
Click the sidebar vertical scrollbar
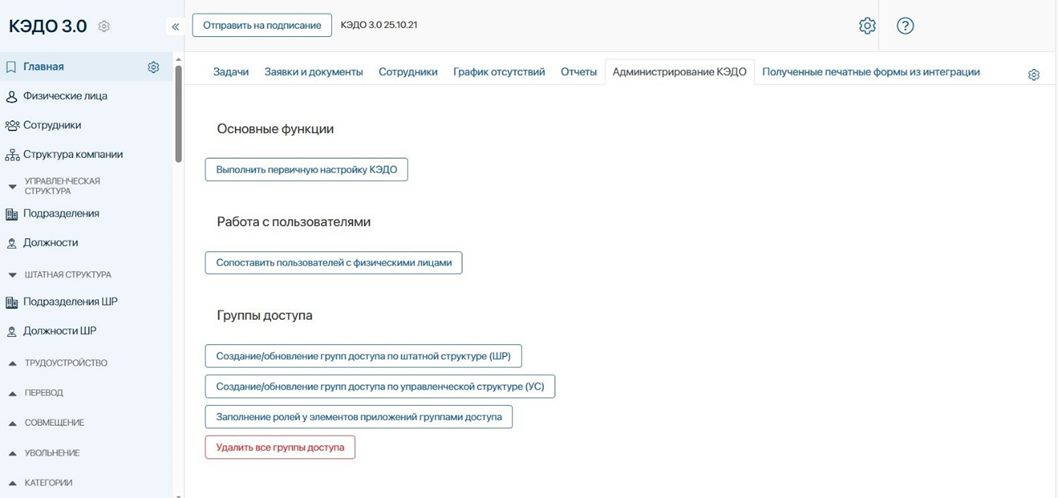pyautogui.click(x=179, y=110)
